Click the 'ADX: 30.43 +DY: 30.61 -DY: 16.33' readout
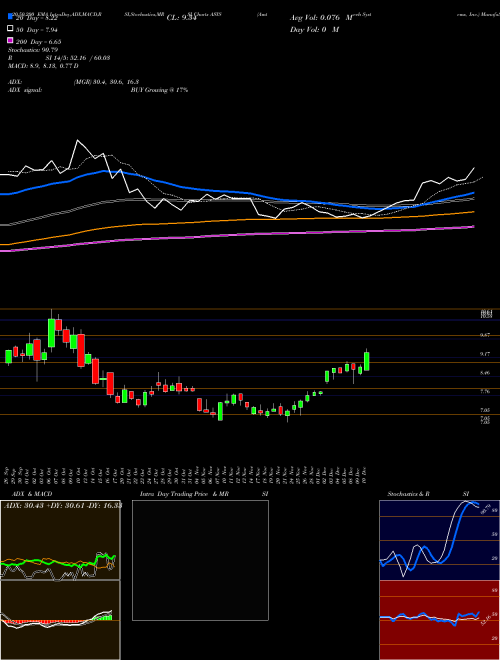This screenshot has height=660, width=500. (63, 506)
